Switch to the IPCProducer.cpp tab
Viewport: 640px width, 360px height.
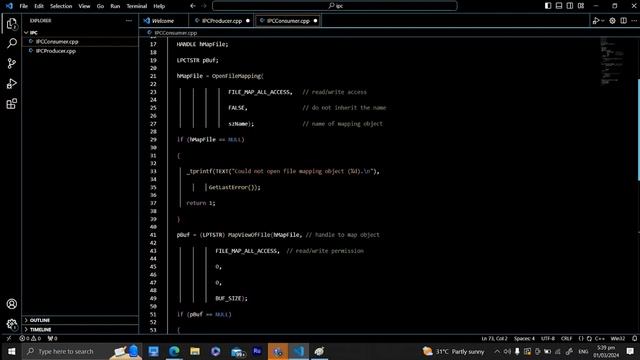pos(222,21)
